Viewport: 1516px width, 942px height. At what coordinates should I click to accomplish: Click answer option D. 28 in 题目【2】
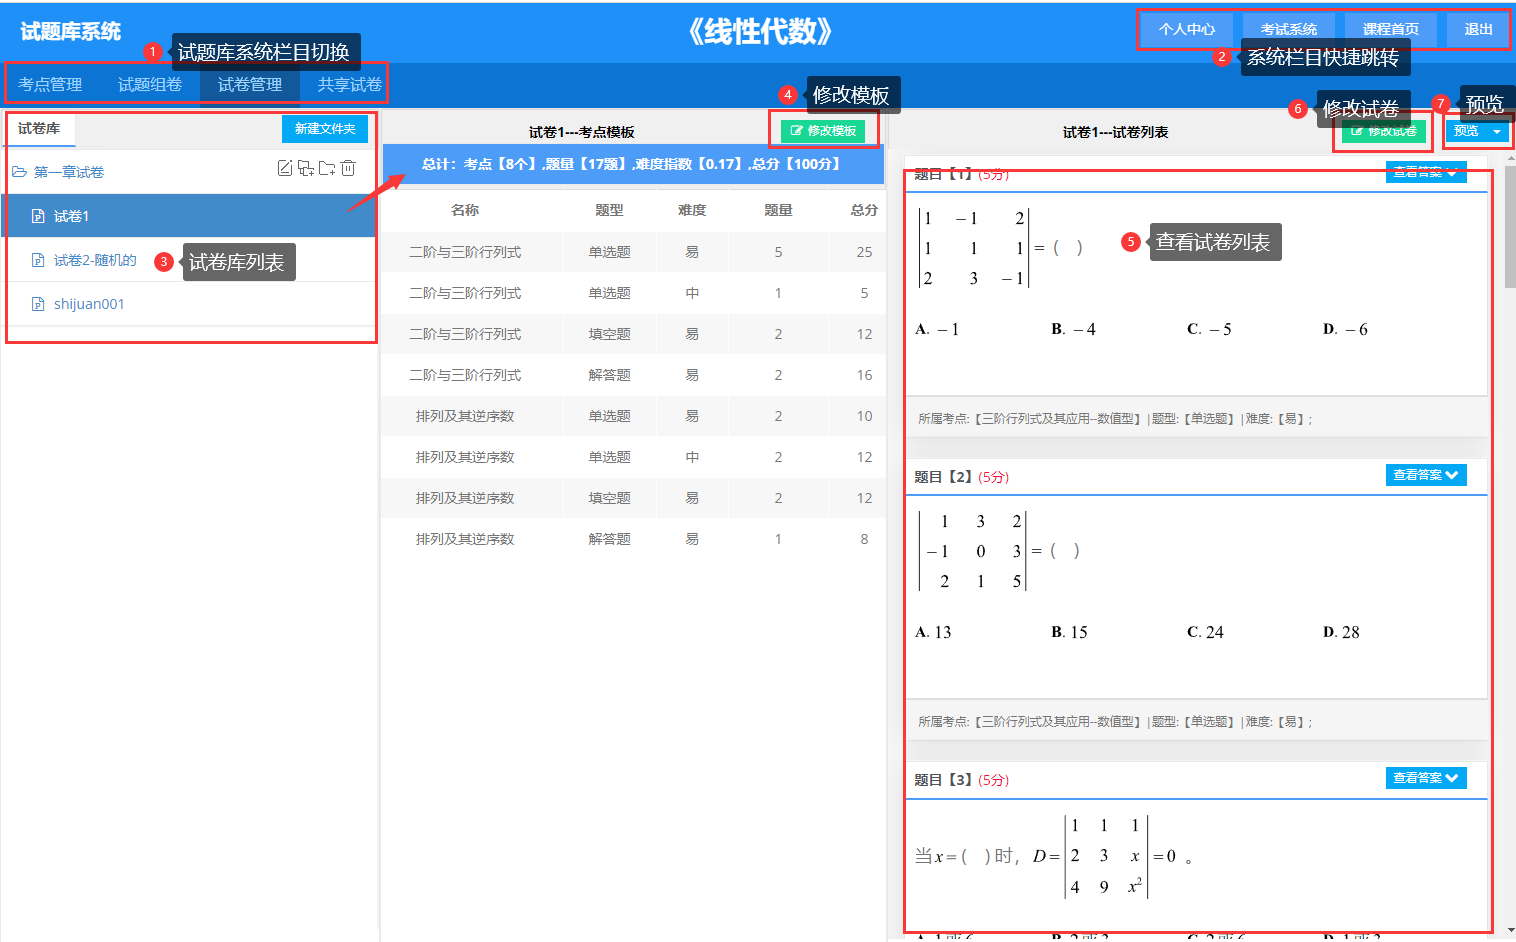[x=1341, y=632]
